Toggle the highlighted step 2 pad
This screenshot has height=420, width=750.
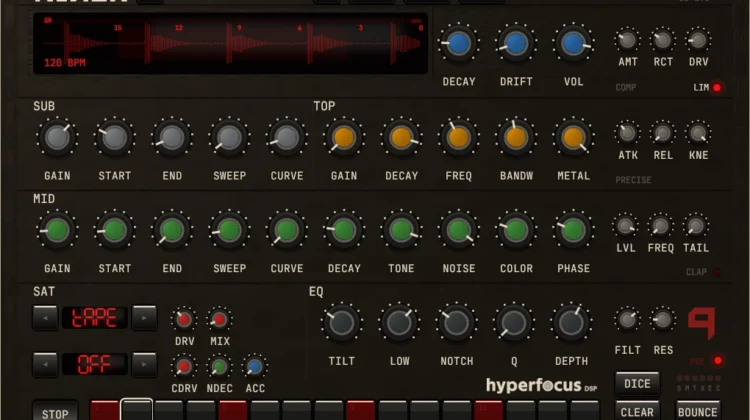tap(136, 410)
